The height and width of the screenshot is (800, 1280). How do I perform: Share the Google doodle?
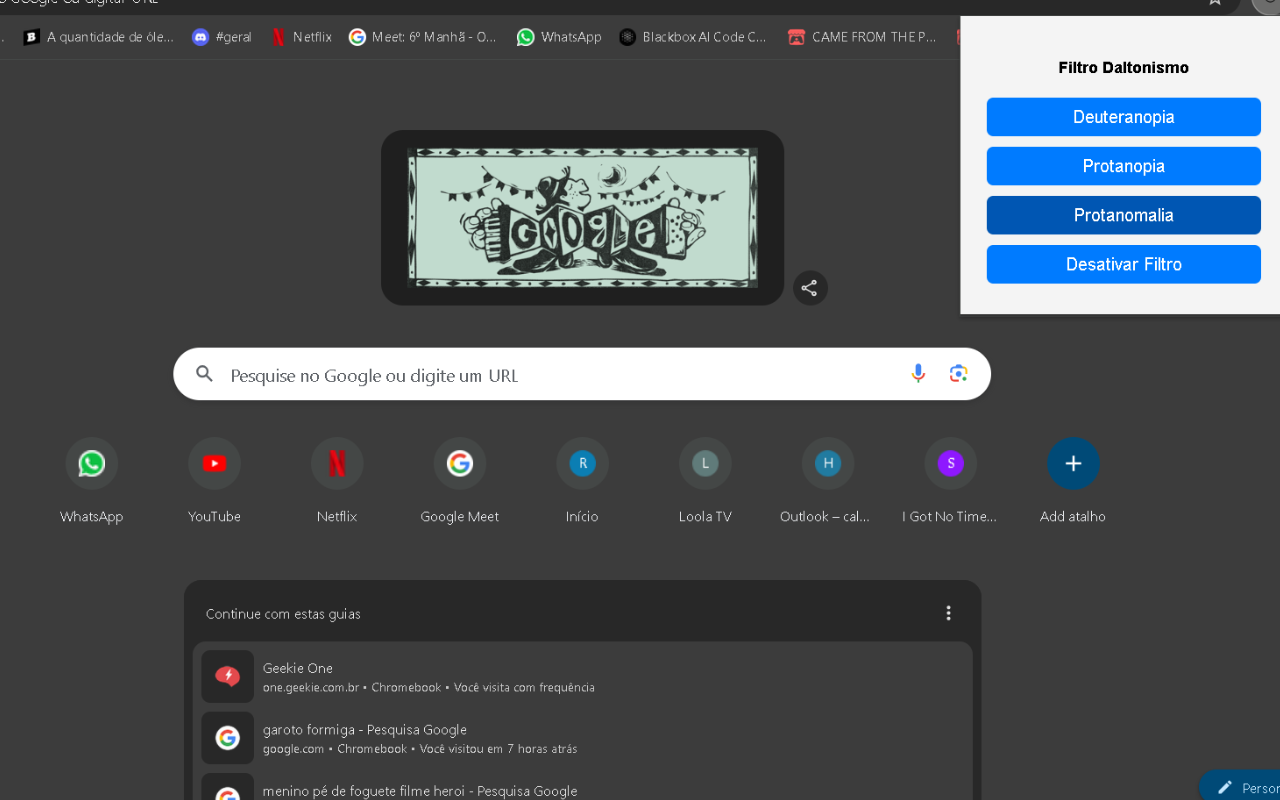coord(810,288)
